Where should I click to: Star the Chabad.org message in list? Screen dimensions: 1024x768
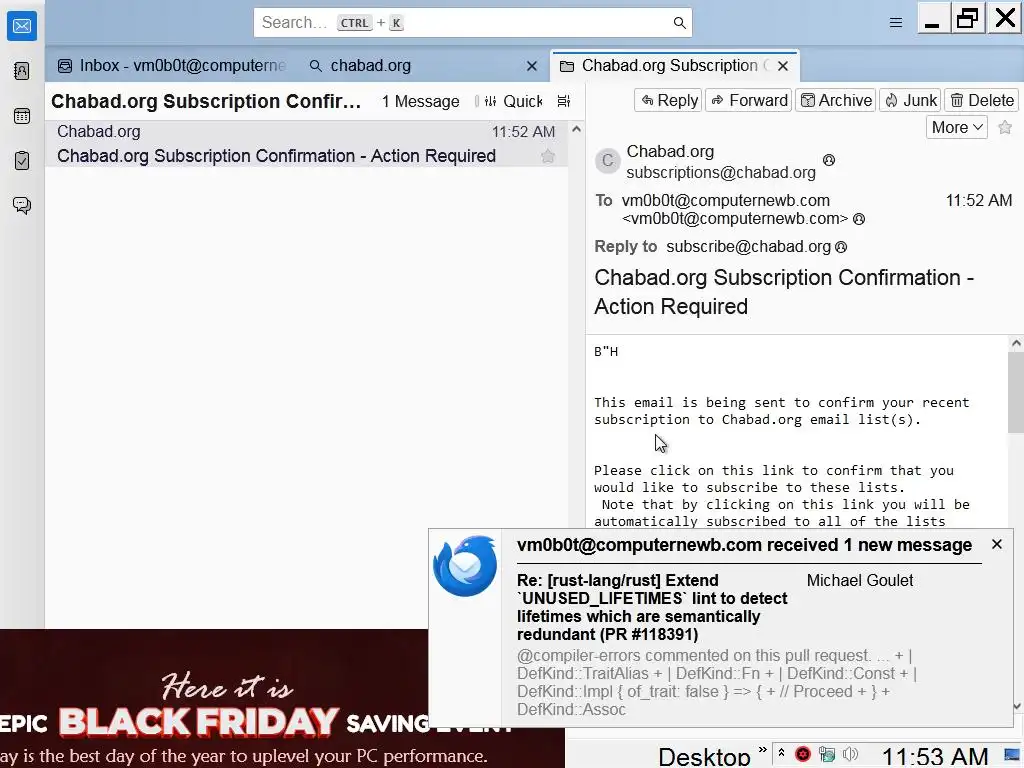pyautogui.click(x=548, y=156)
